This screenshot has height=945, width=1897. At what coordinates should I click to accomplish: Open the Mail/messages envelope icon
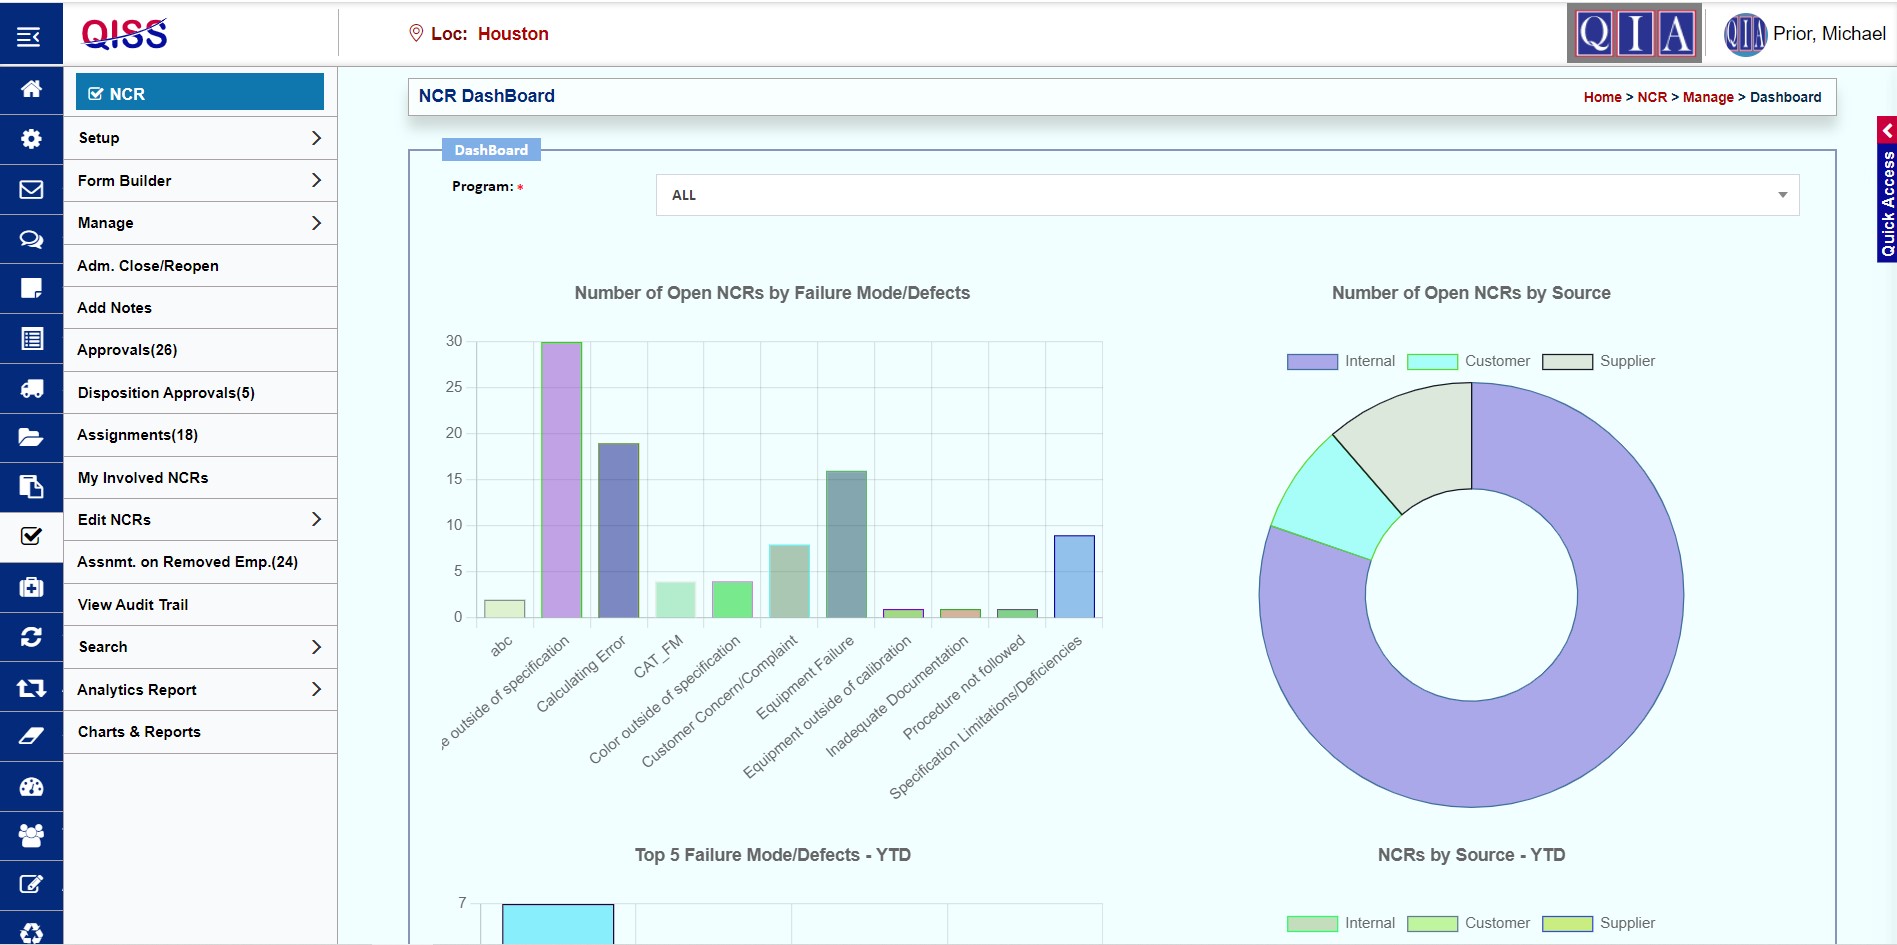pos(30,190)
